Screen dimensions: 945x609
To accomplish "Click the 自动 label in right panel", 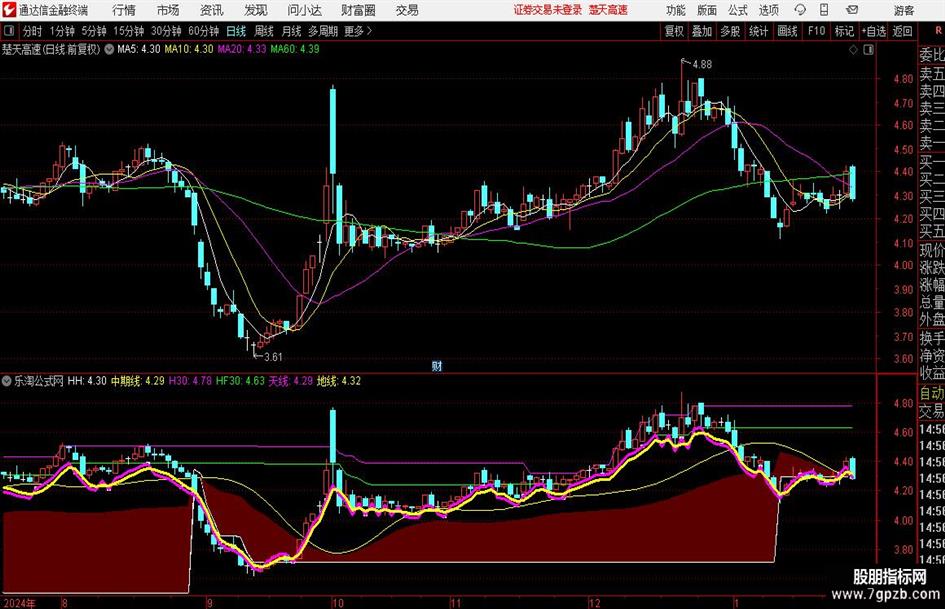I will [x=932, y=393].
